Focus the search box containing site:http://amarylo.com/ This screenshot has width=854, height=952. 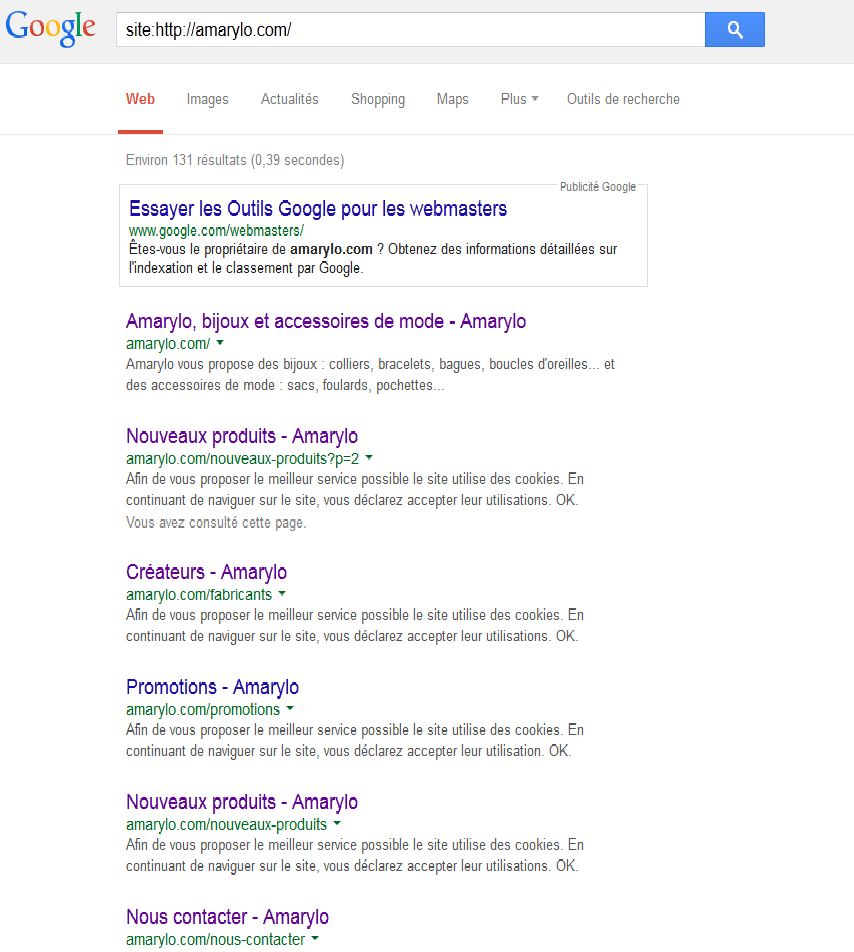pos(410,29)
